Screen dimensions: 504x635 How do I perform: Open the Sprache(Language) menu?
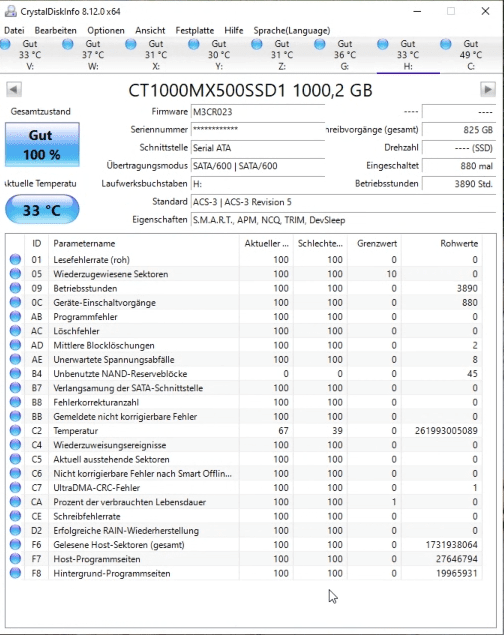(x=292, y=30)
